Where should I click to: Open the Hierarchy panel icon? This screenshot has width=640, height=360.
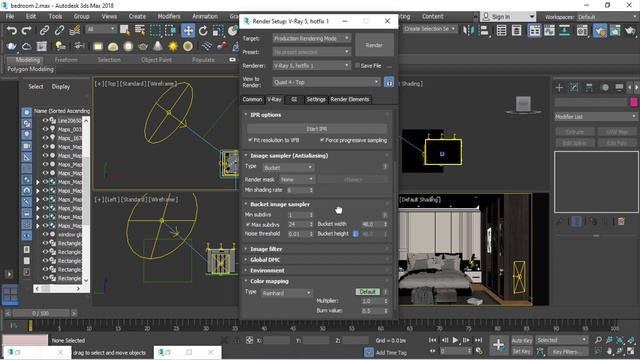tap(589, 87)
